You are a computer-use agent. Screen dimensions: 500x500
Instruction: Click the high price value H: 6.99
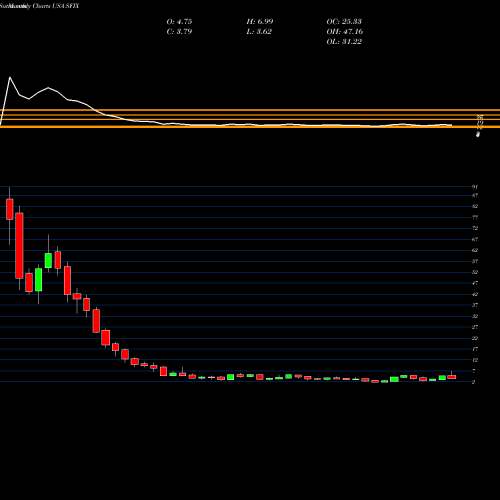[x=260, y=22]
